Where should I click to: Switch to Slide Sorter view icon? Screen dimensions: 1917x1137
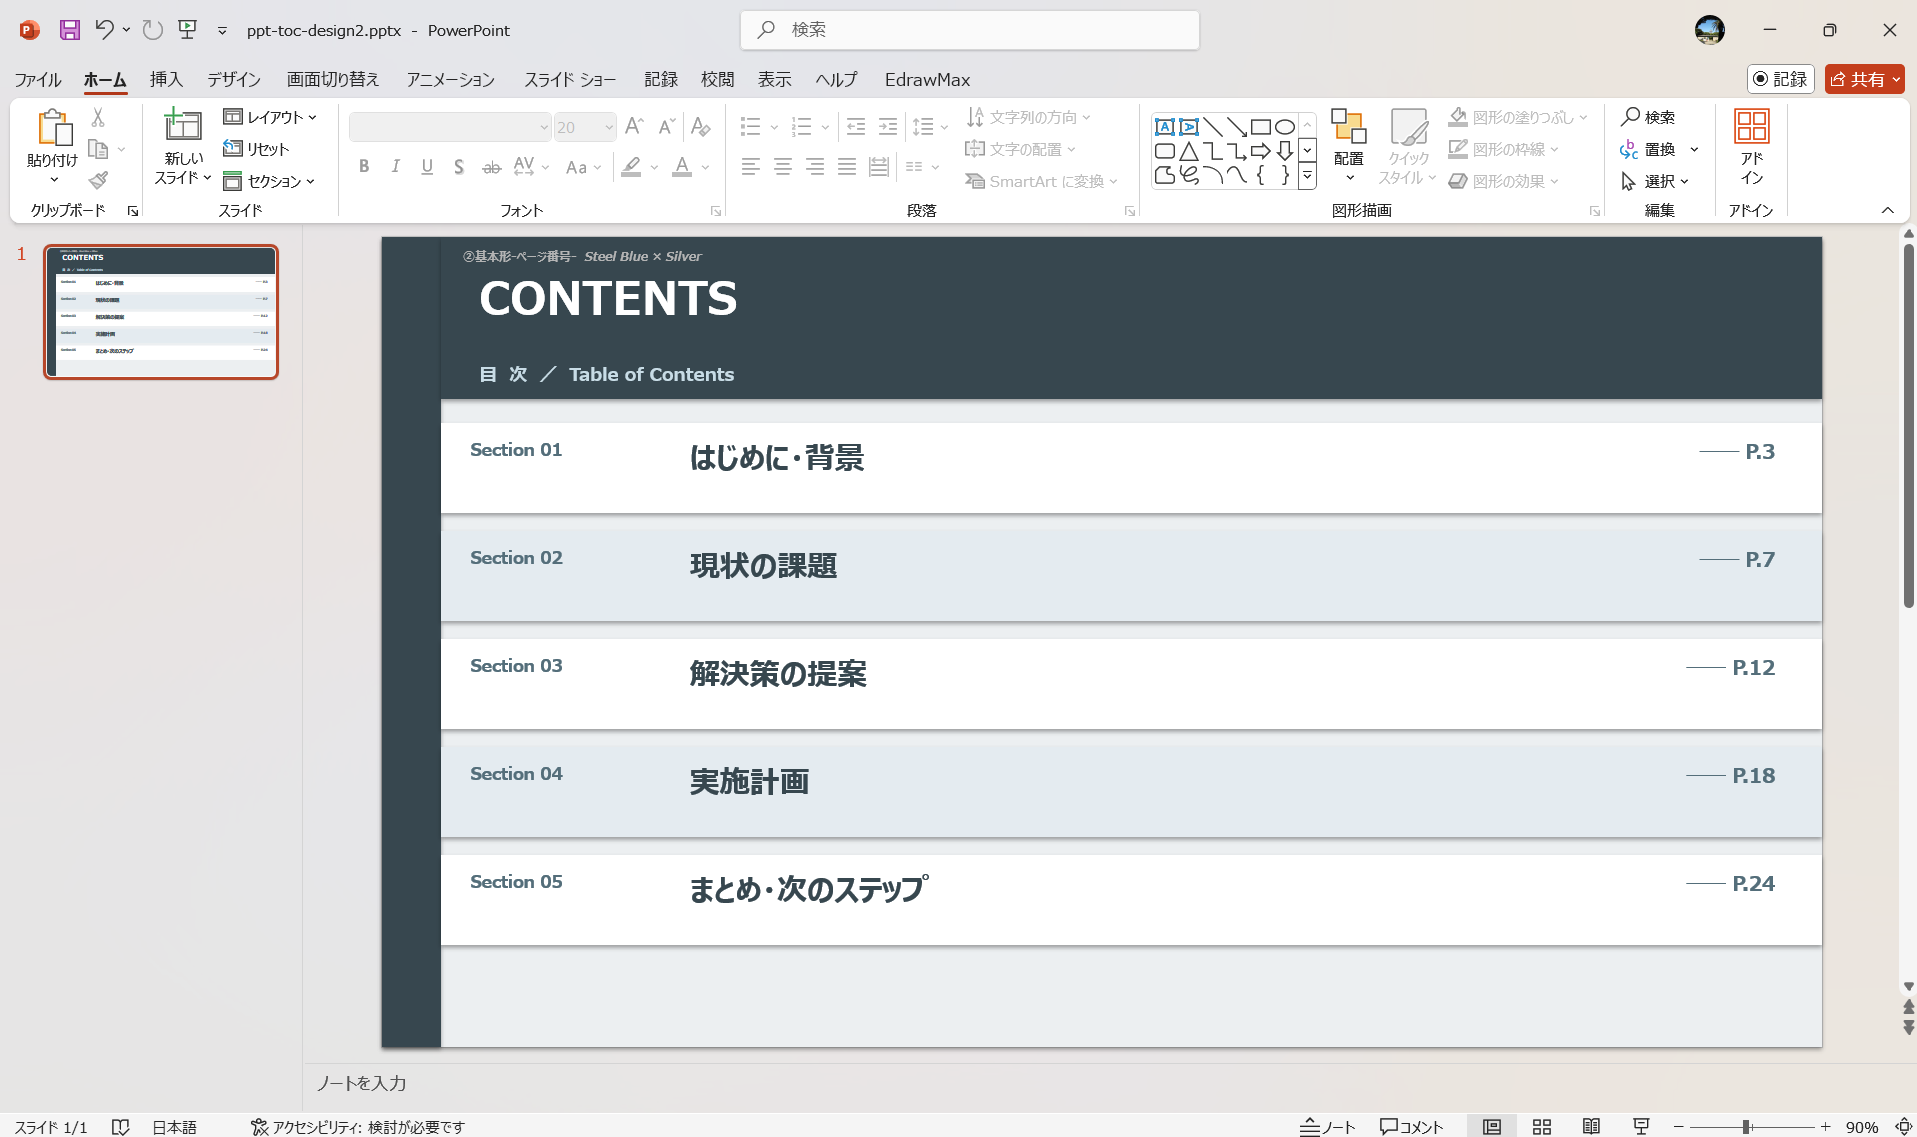click(1542, 1126)
